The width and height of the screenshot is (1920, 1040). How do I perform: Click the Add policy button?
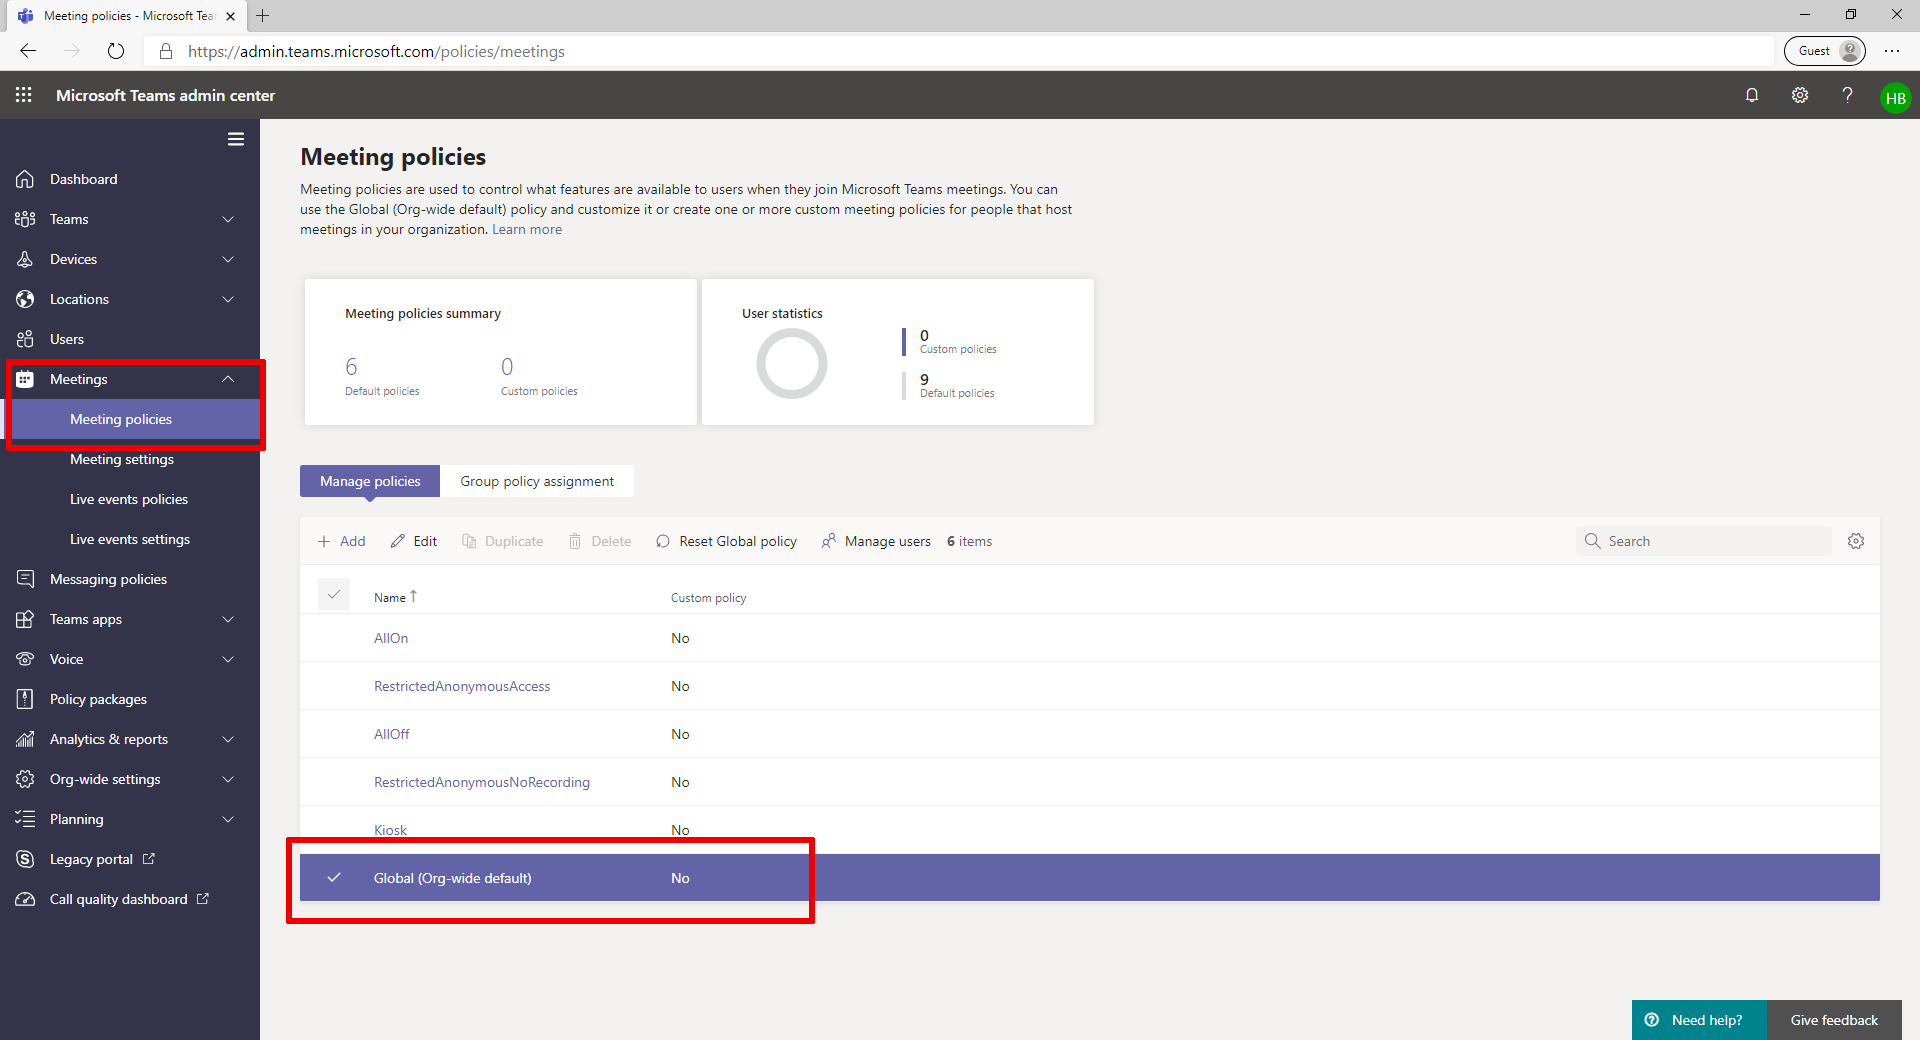point(341,541)
